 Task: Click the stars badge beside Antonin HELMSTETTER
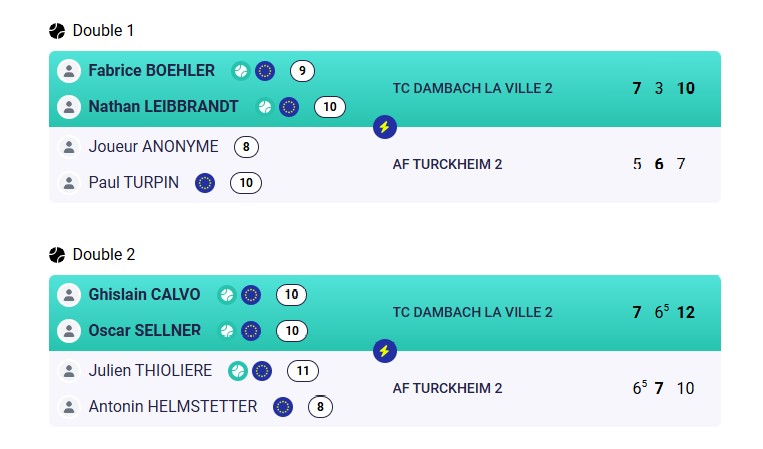(283, 407)
